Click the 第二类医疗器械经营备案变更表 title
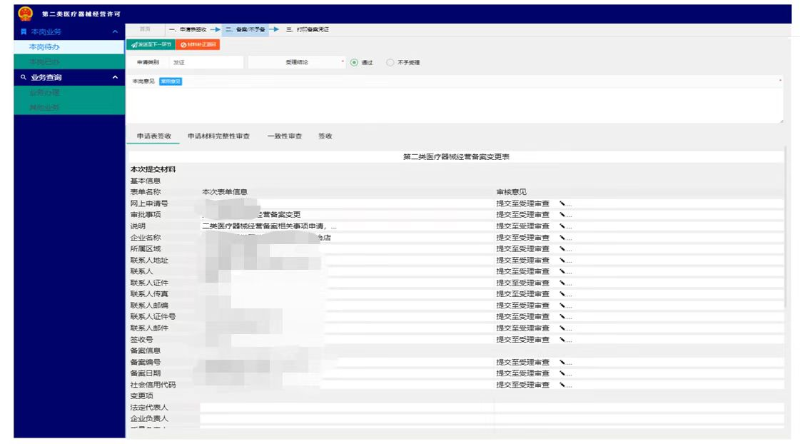 [456, 157]
